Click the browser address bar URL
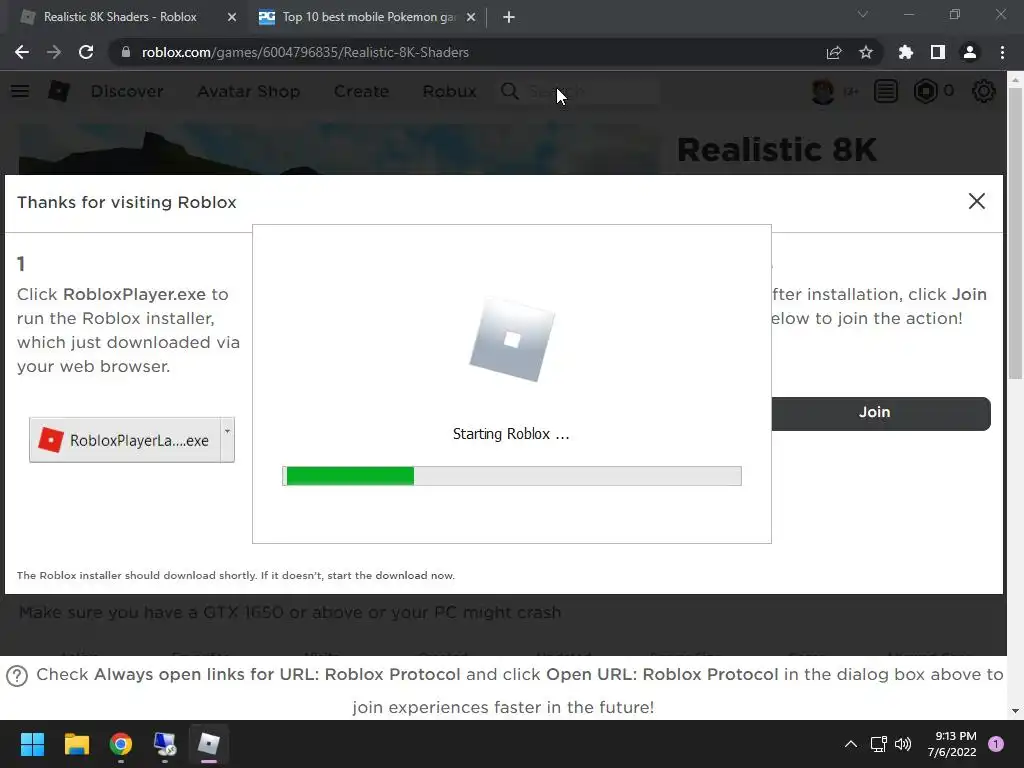The height and width of the screenshot is (768, 1024). pos(305,52)
